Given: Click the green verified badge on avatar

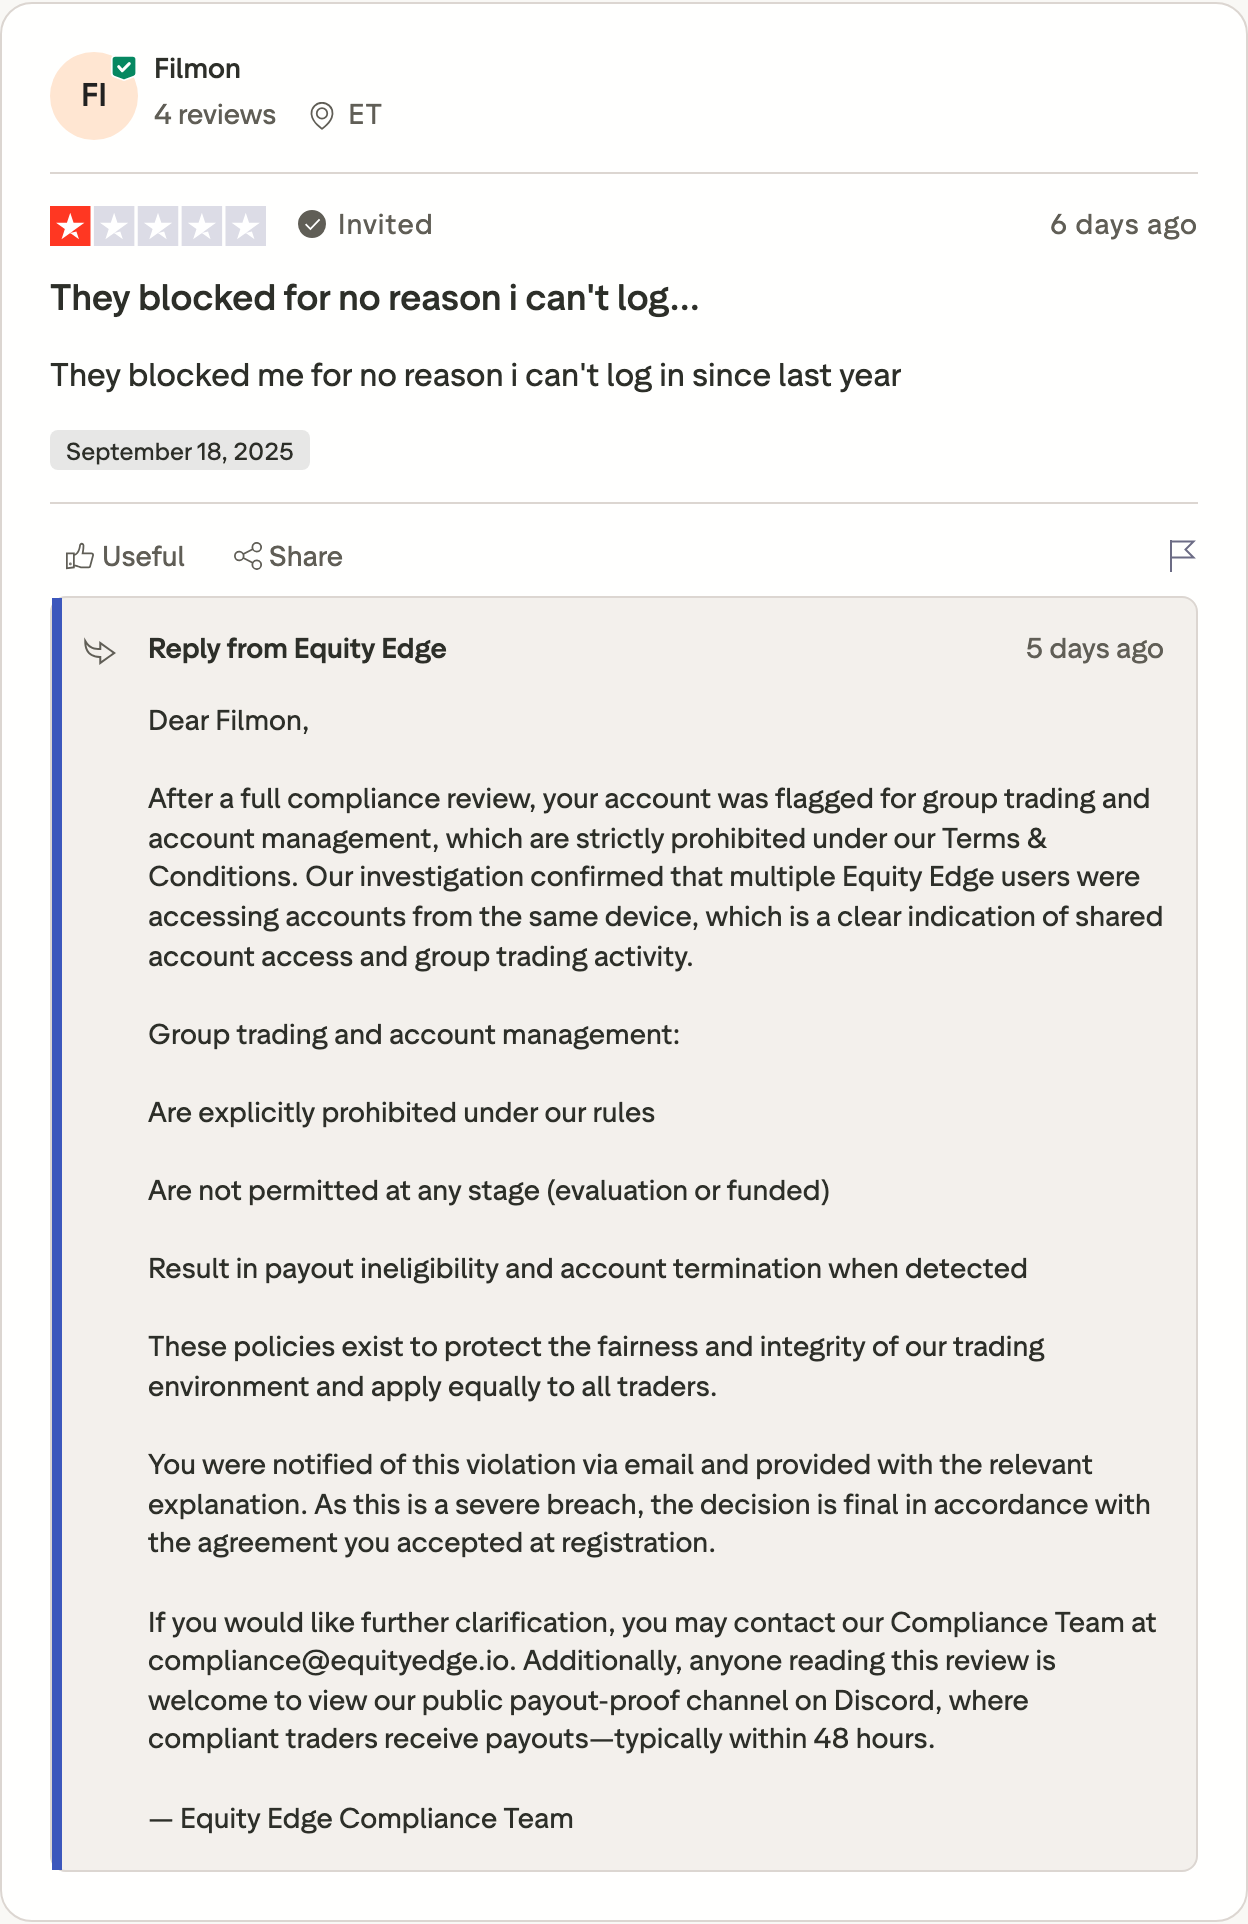Looking at the screenshot, I should [x=124, y=68].
